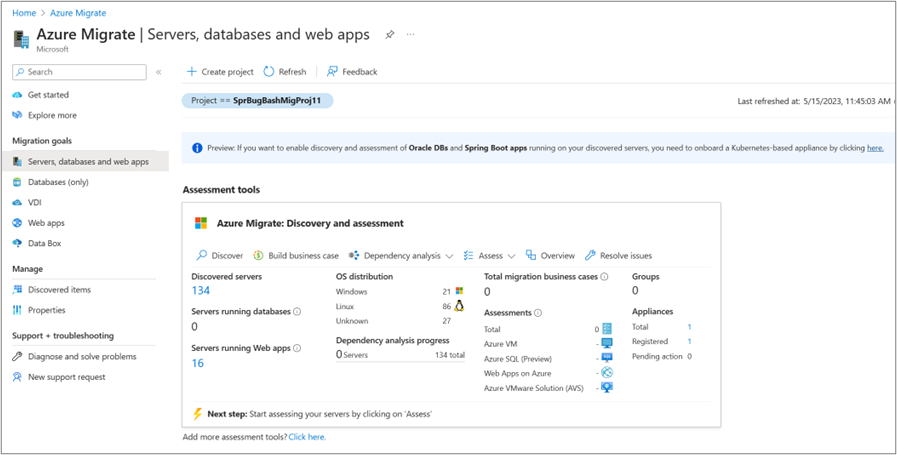Open the 16 servers running web apps link
The height and width of the screenshot is (455, 897).
coord(197,363)
